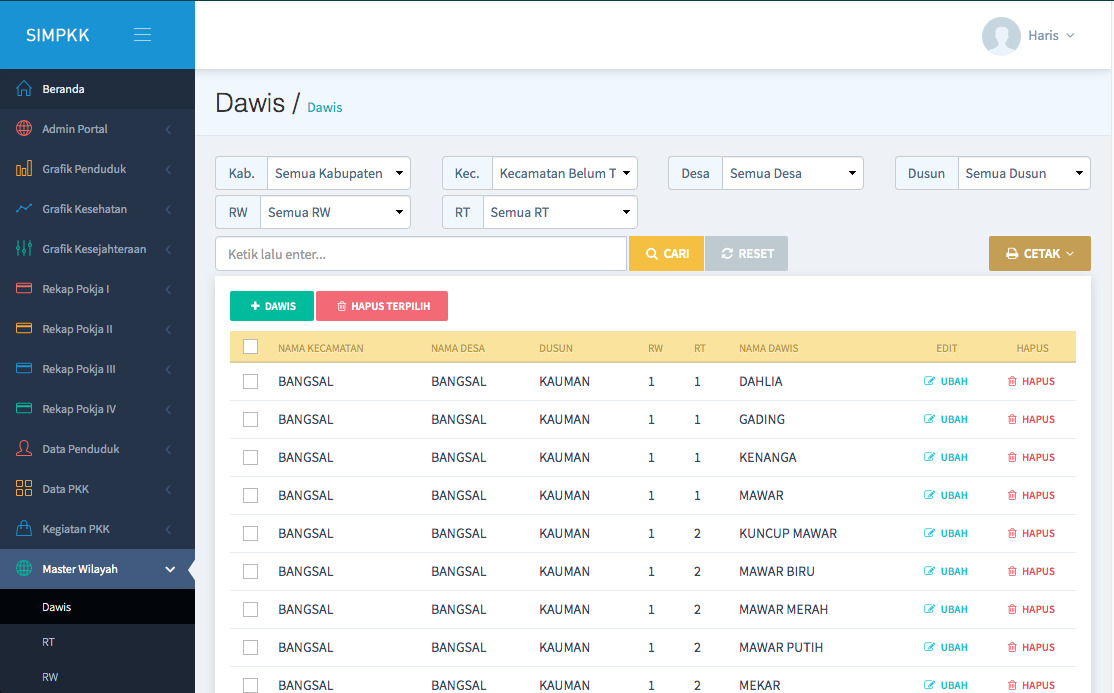The width and height of the screenshot is (1114, 693).
Task: Click the Admin Portal globe icon
Action: click(x=24, y=129)
